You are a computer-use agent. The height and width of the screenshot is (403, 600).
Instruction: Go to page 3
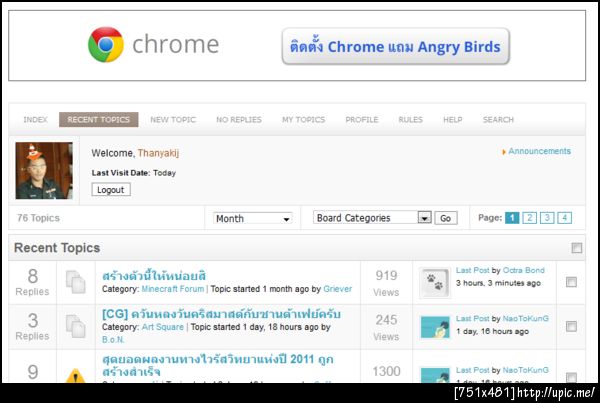[x=547, y=218]
